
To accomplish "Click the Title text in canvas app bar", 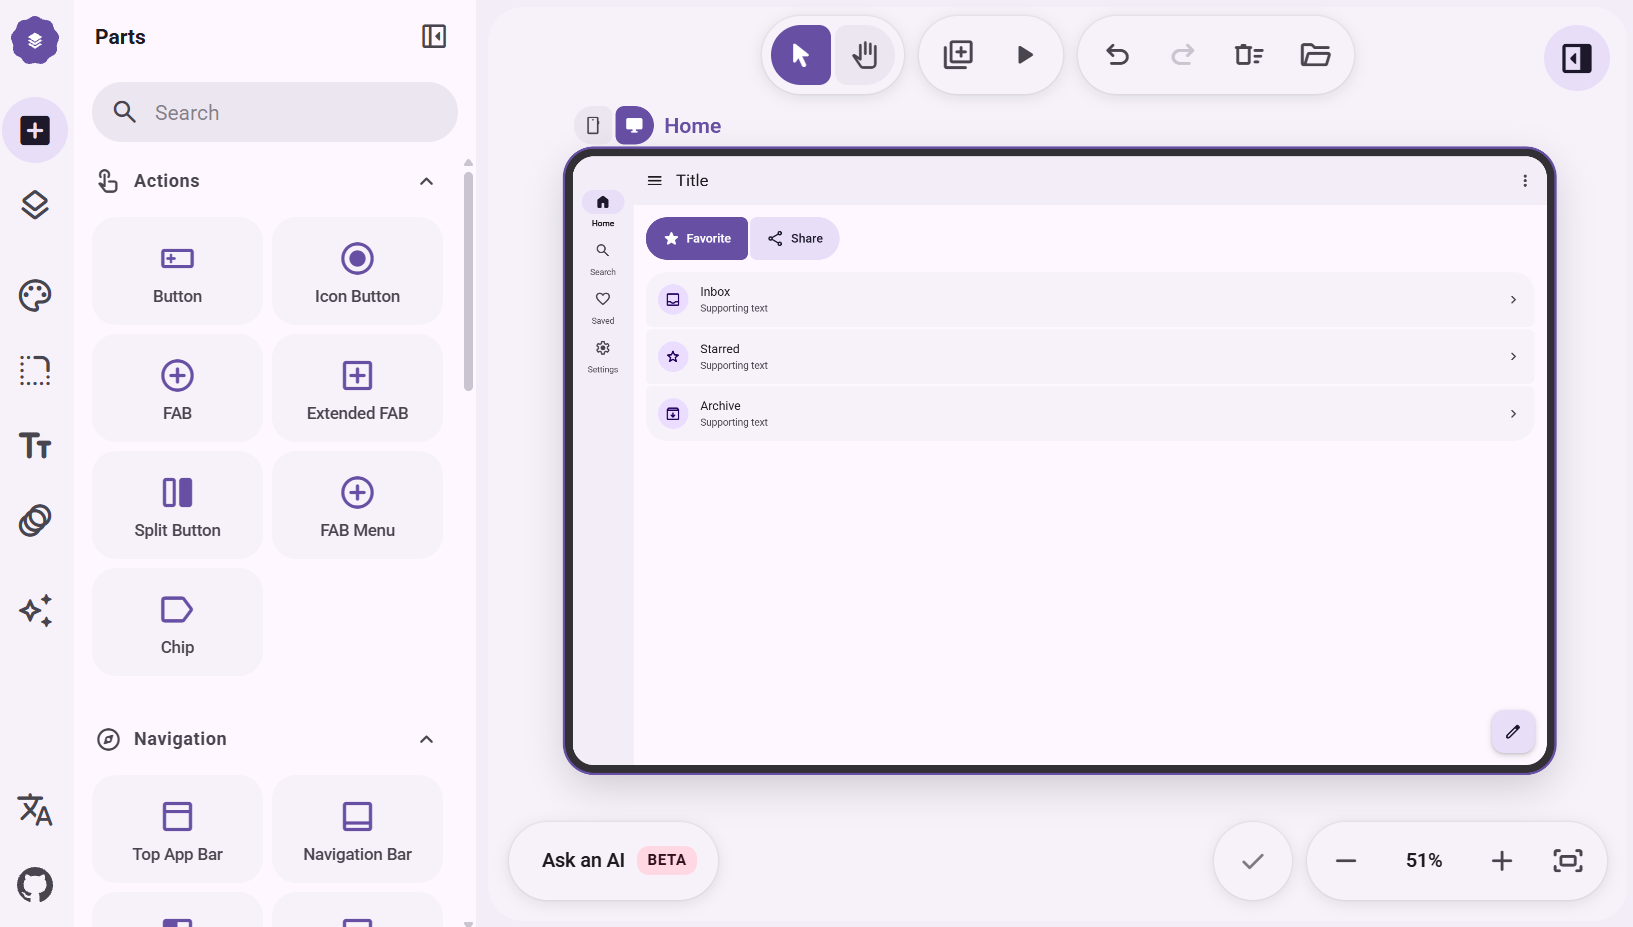I will [x=692, y=181].
